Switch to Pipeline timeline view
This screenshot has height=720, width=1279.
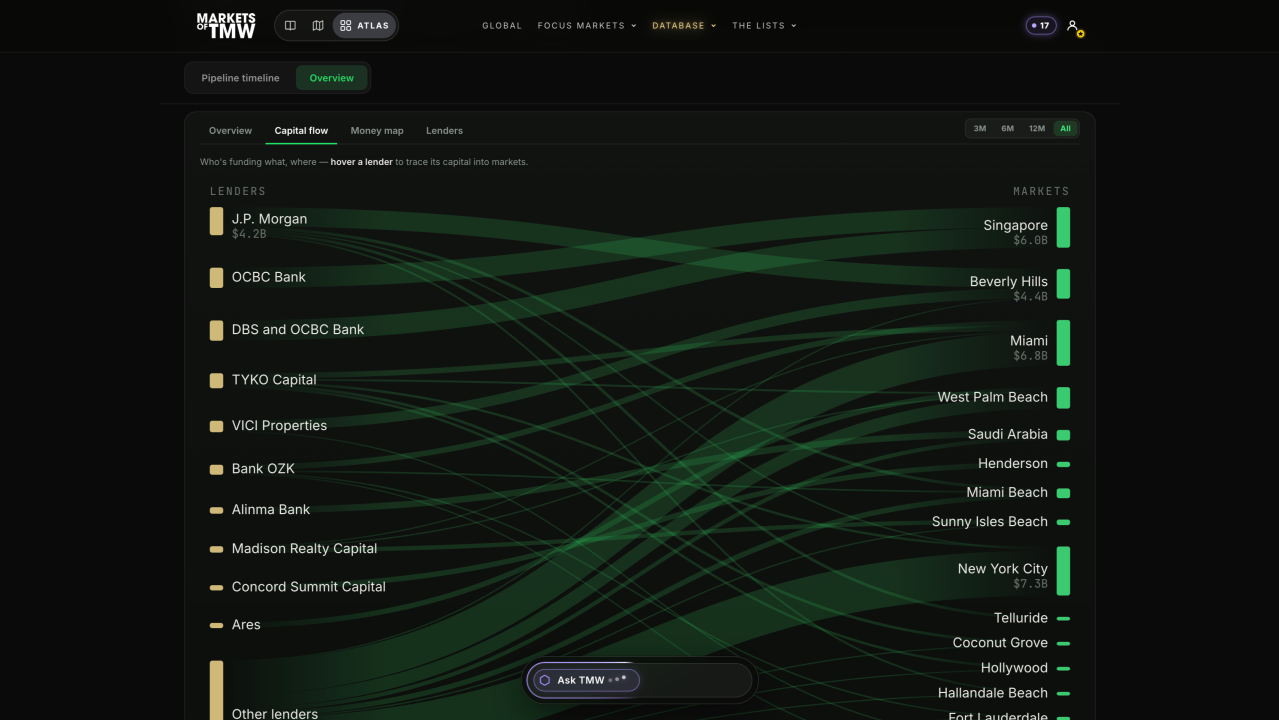pyautogui.click(x=240, y=78)
